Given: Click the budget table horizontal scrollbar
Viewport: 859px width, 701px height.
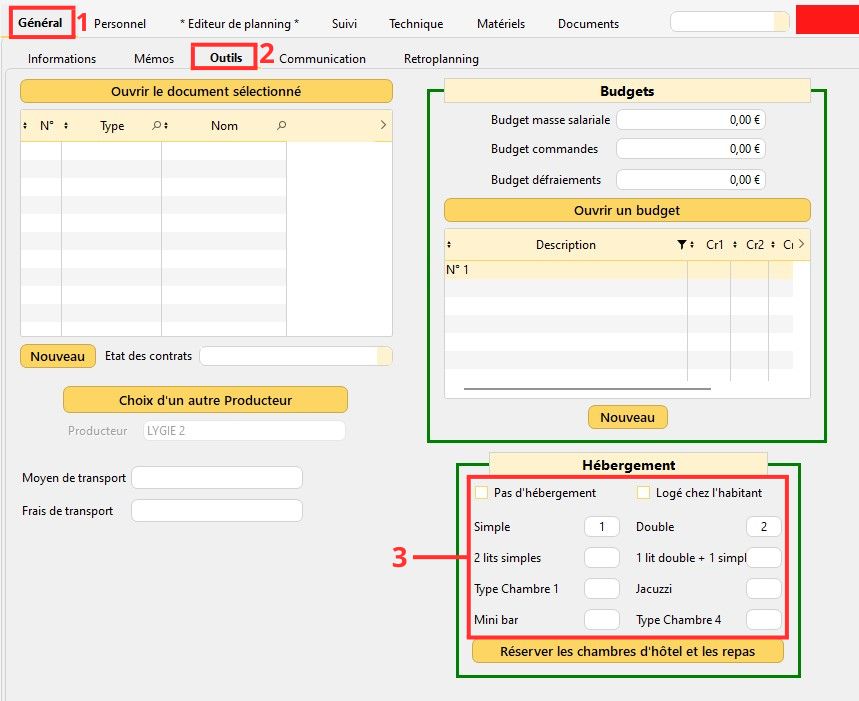Looking at the screenshot, I should click(587, 389).
